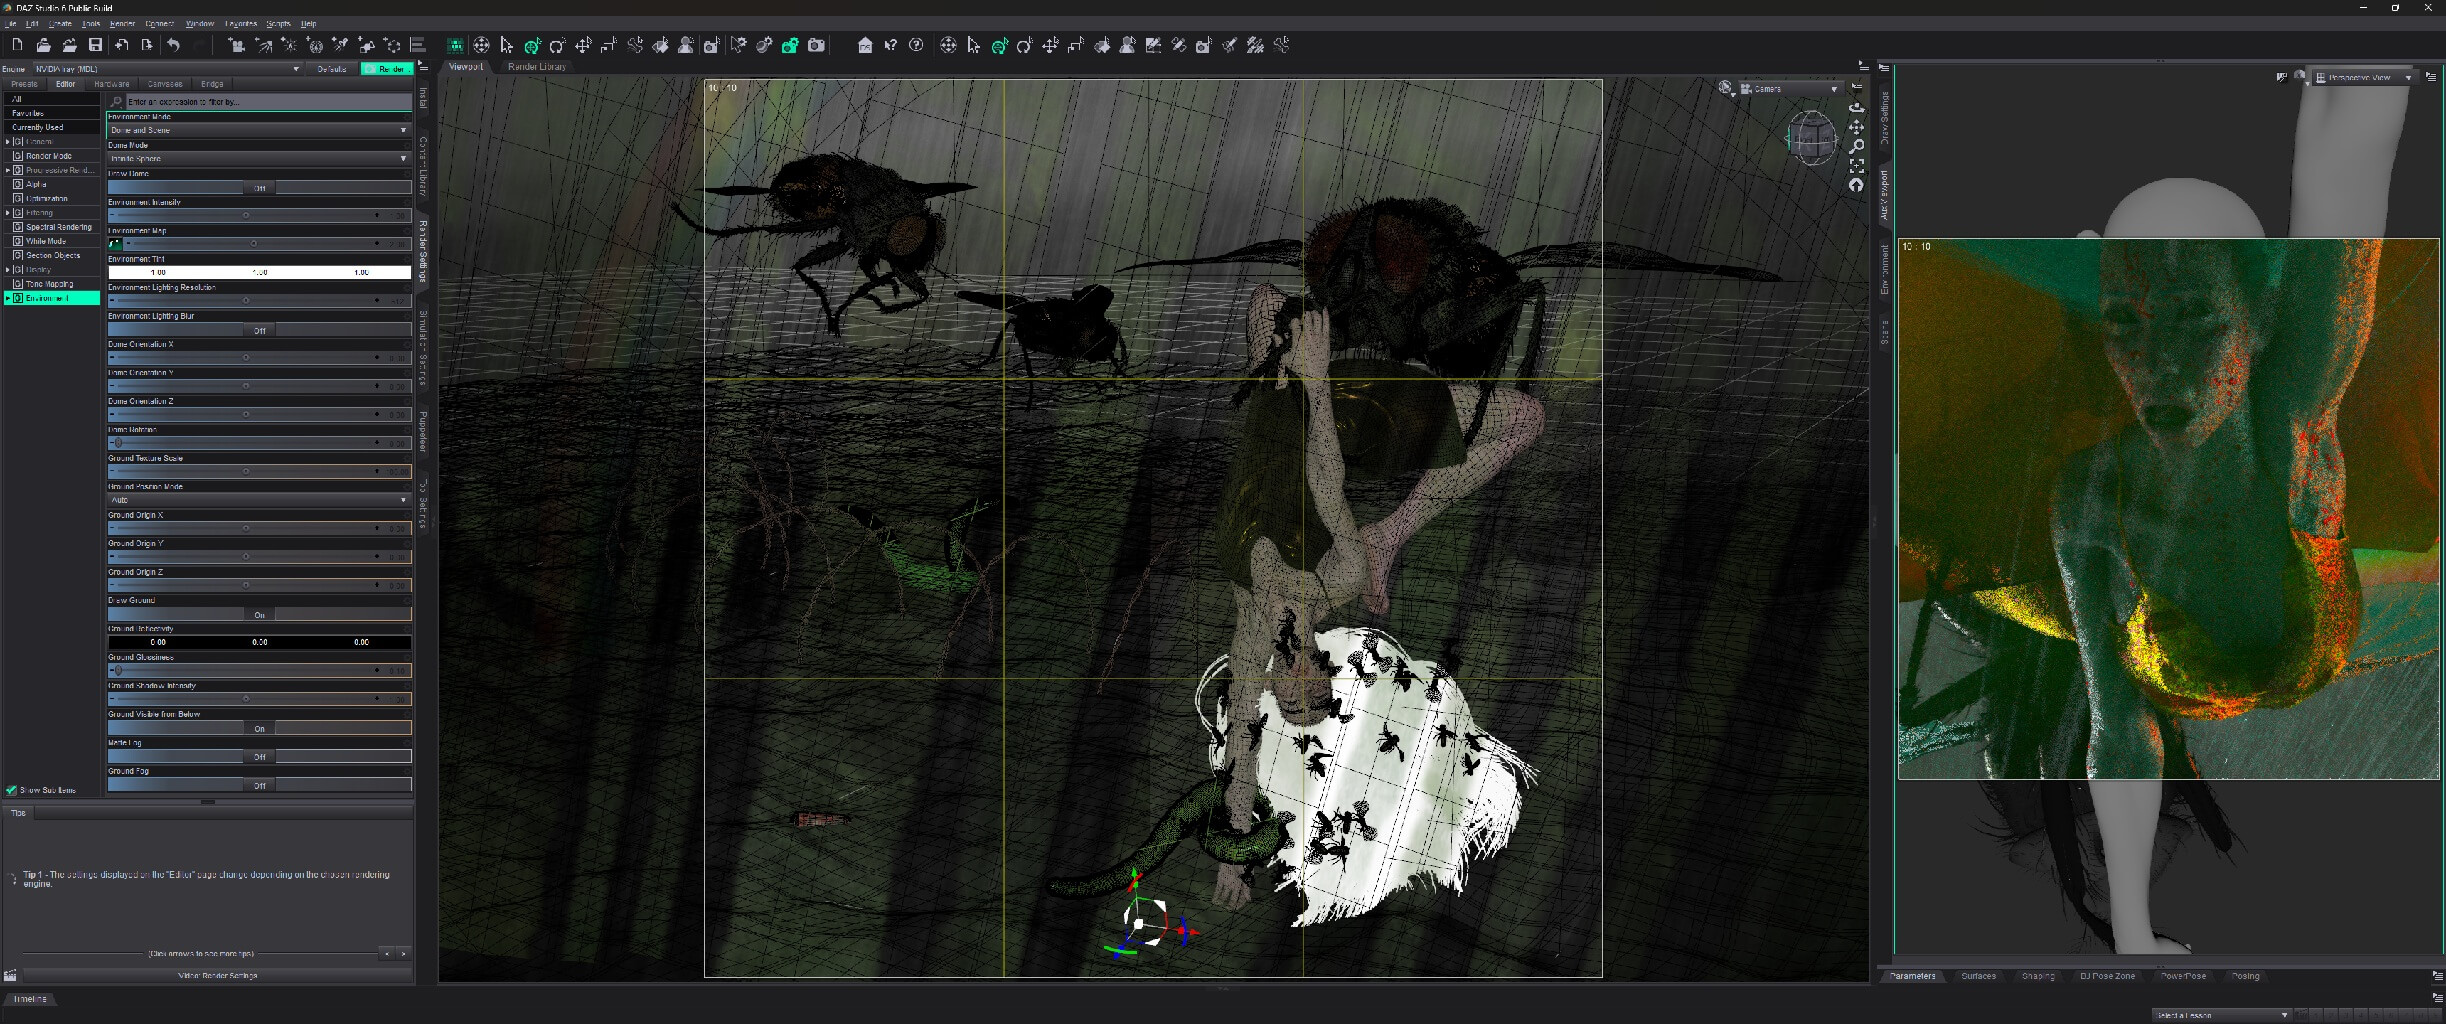
Task: Open the Window menu
Action: [x=200, y=23]
